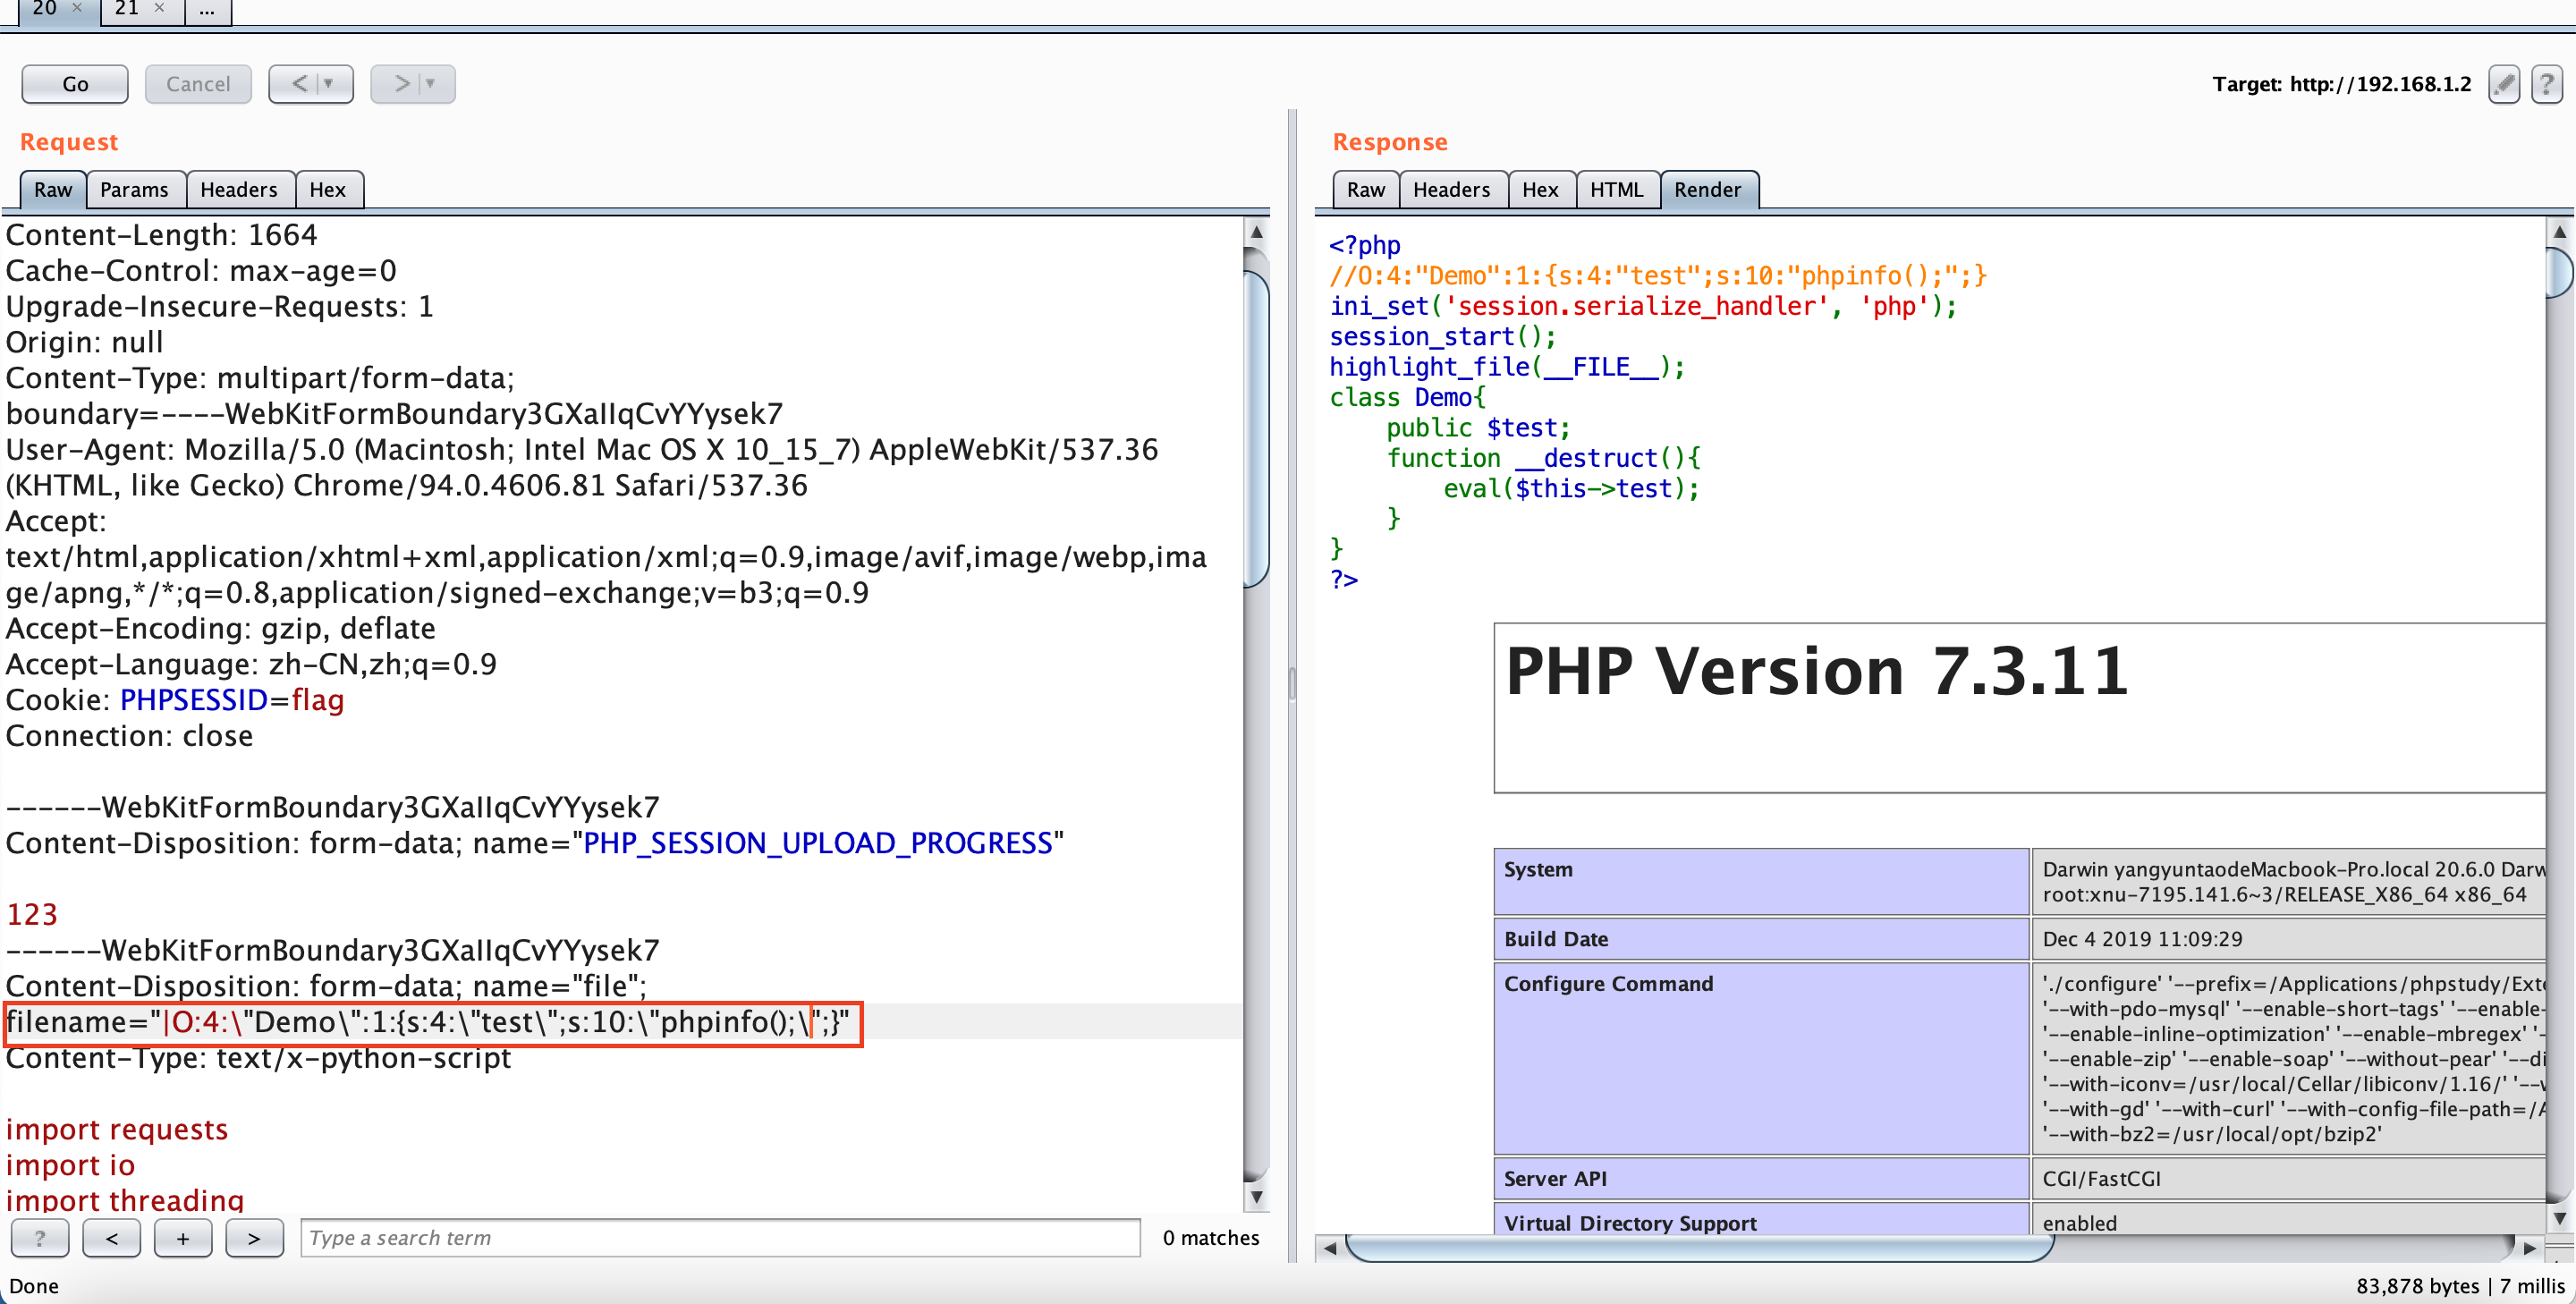
Task: Click the 'session_start();' code line
Action: [x=1442, y=337]
